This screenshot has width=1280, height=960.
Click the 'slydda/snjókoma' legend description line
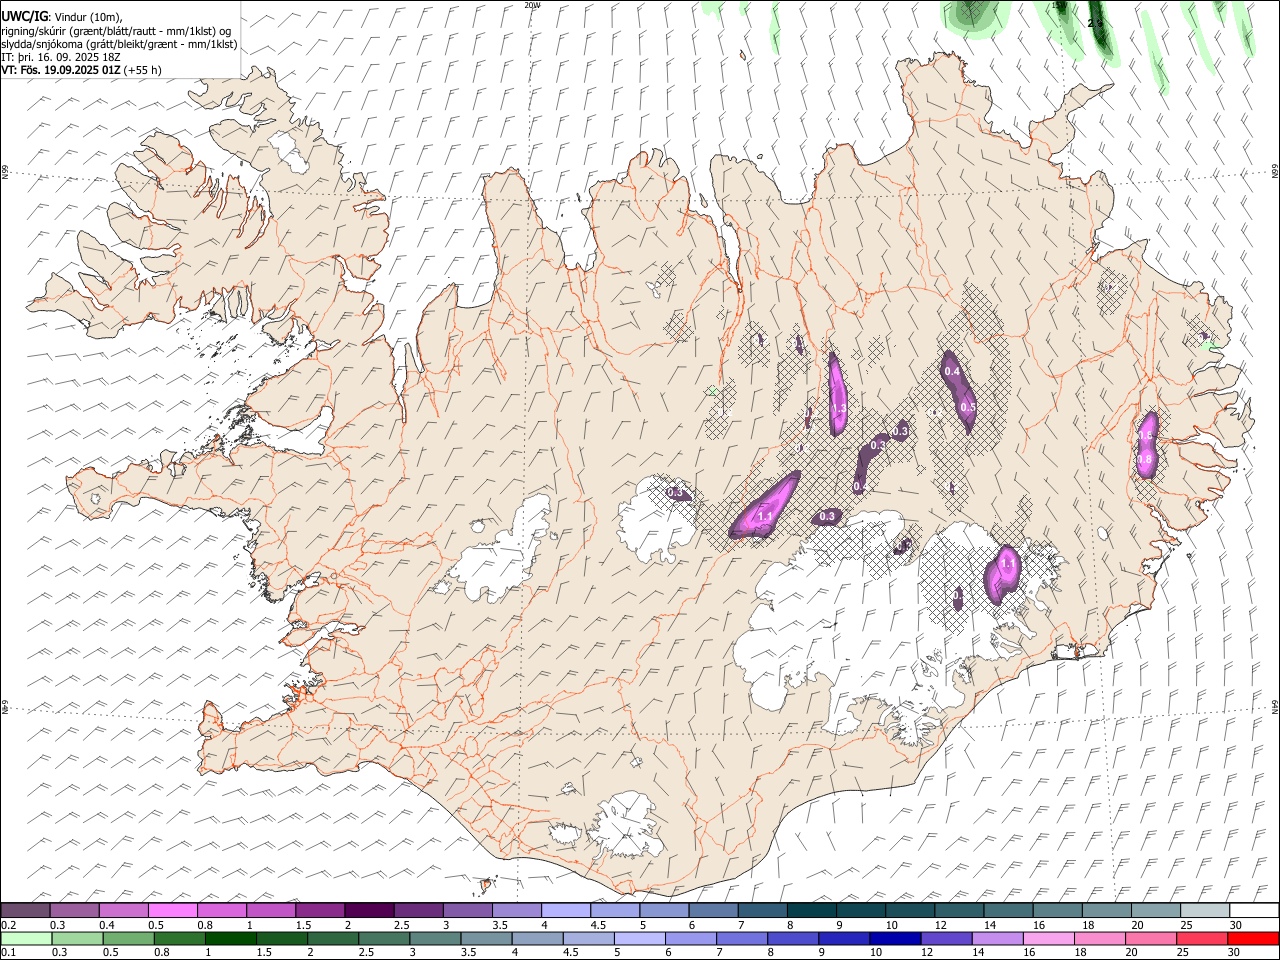[119, 44]
